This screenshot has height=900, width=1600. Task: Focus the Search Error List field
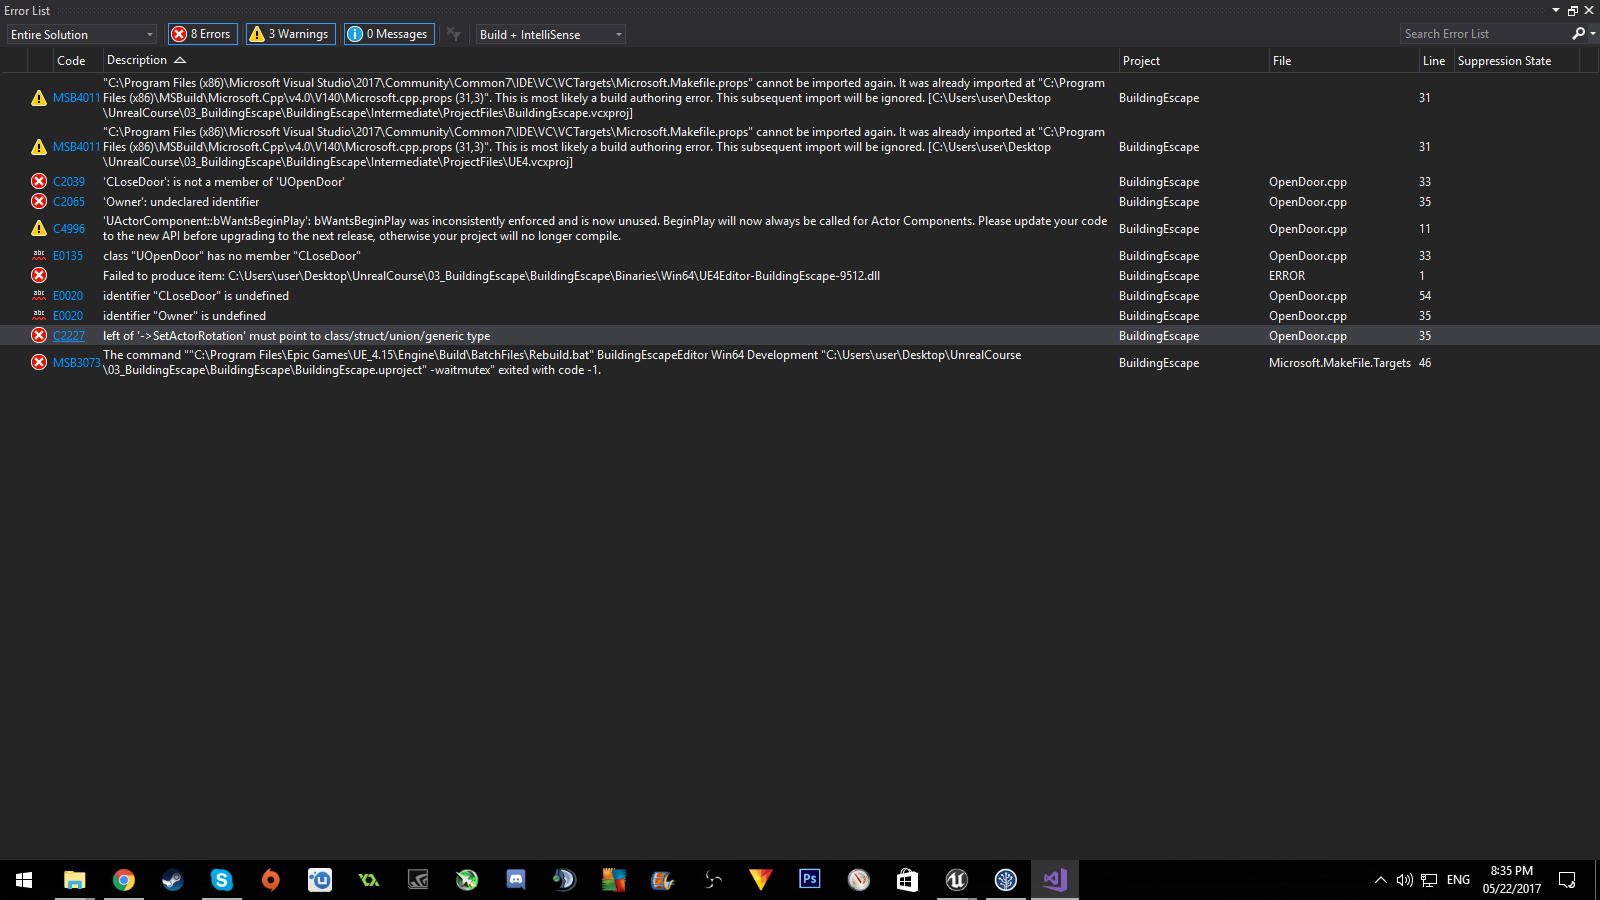pyautogui.click(x=1484, y=34)
